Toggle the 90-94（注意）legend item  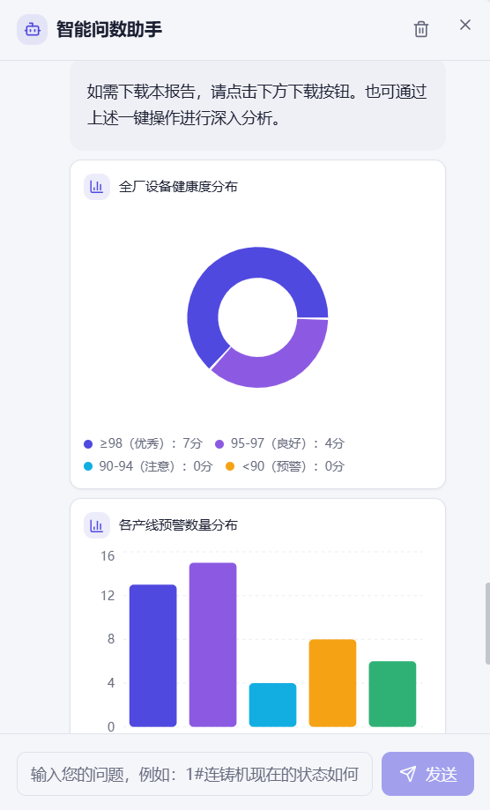coord(148,466)
